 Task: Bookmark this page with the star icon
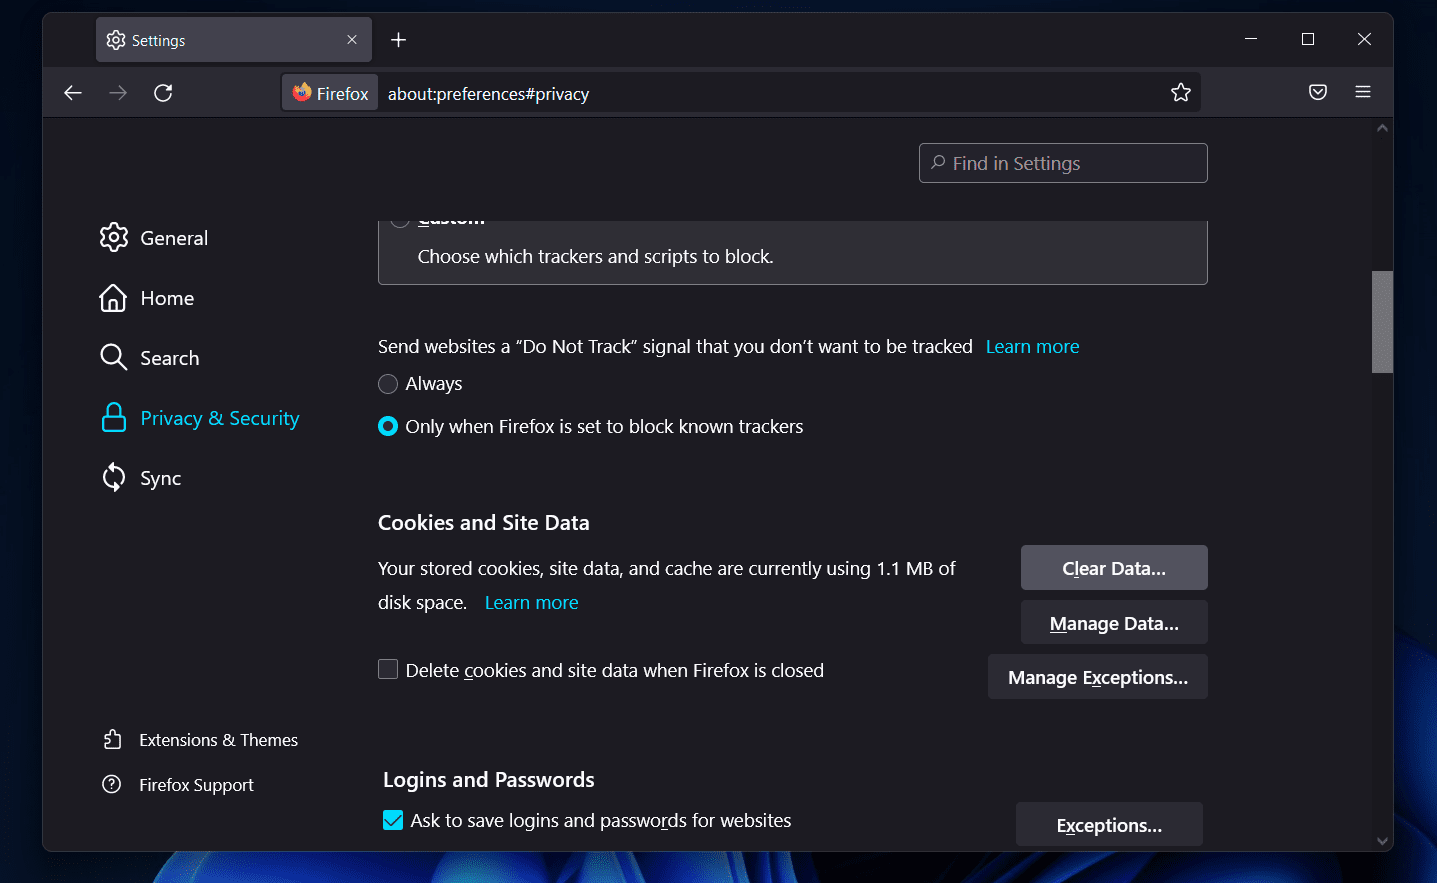1180,93
